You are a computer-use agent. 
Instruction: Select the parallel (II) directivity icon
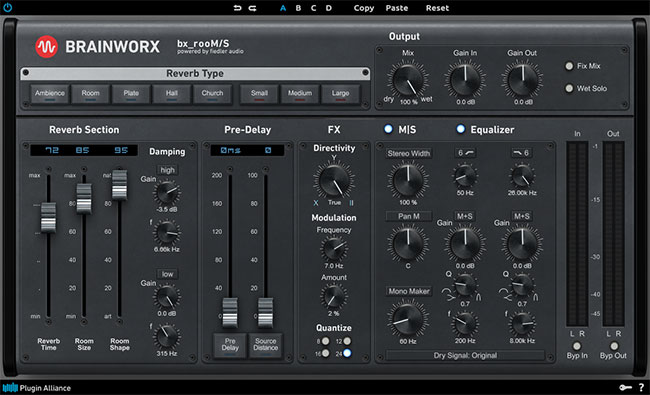[352, 203]
